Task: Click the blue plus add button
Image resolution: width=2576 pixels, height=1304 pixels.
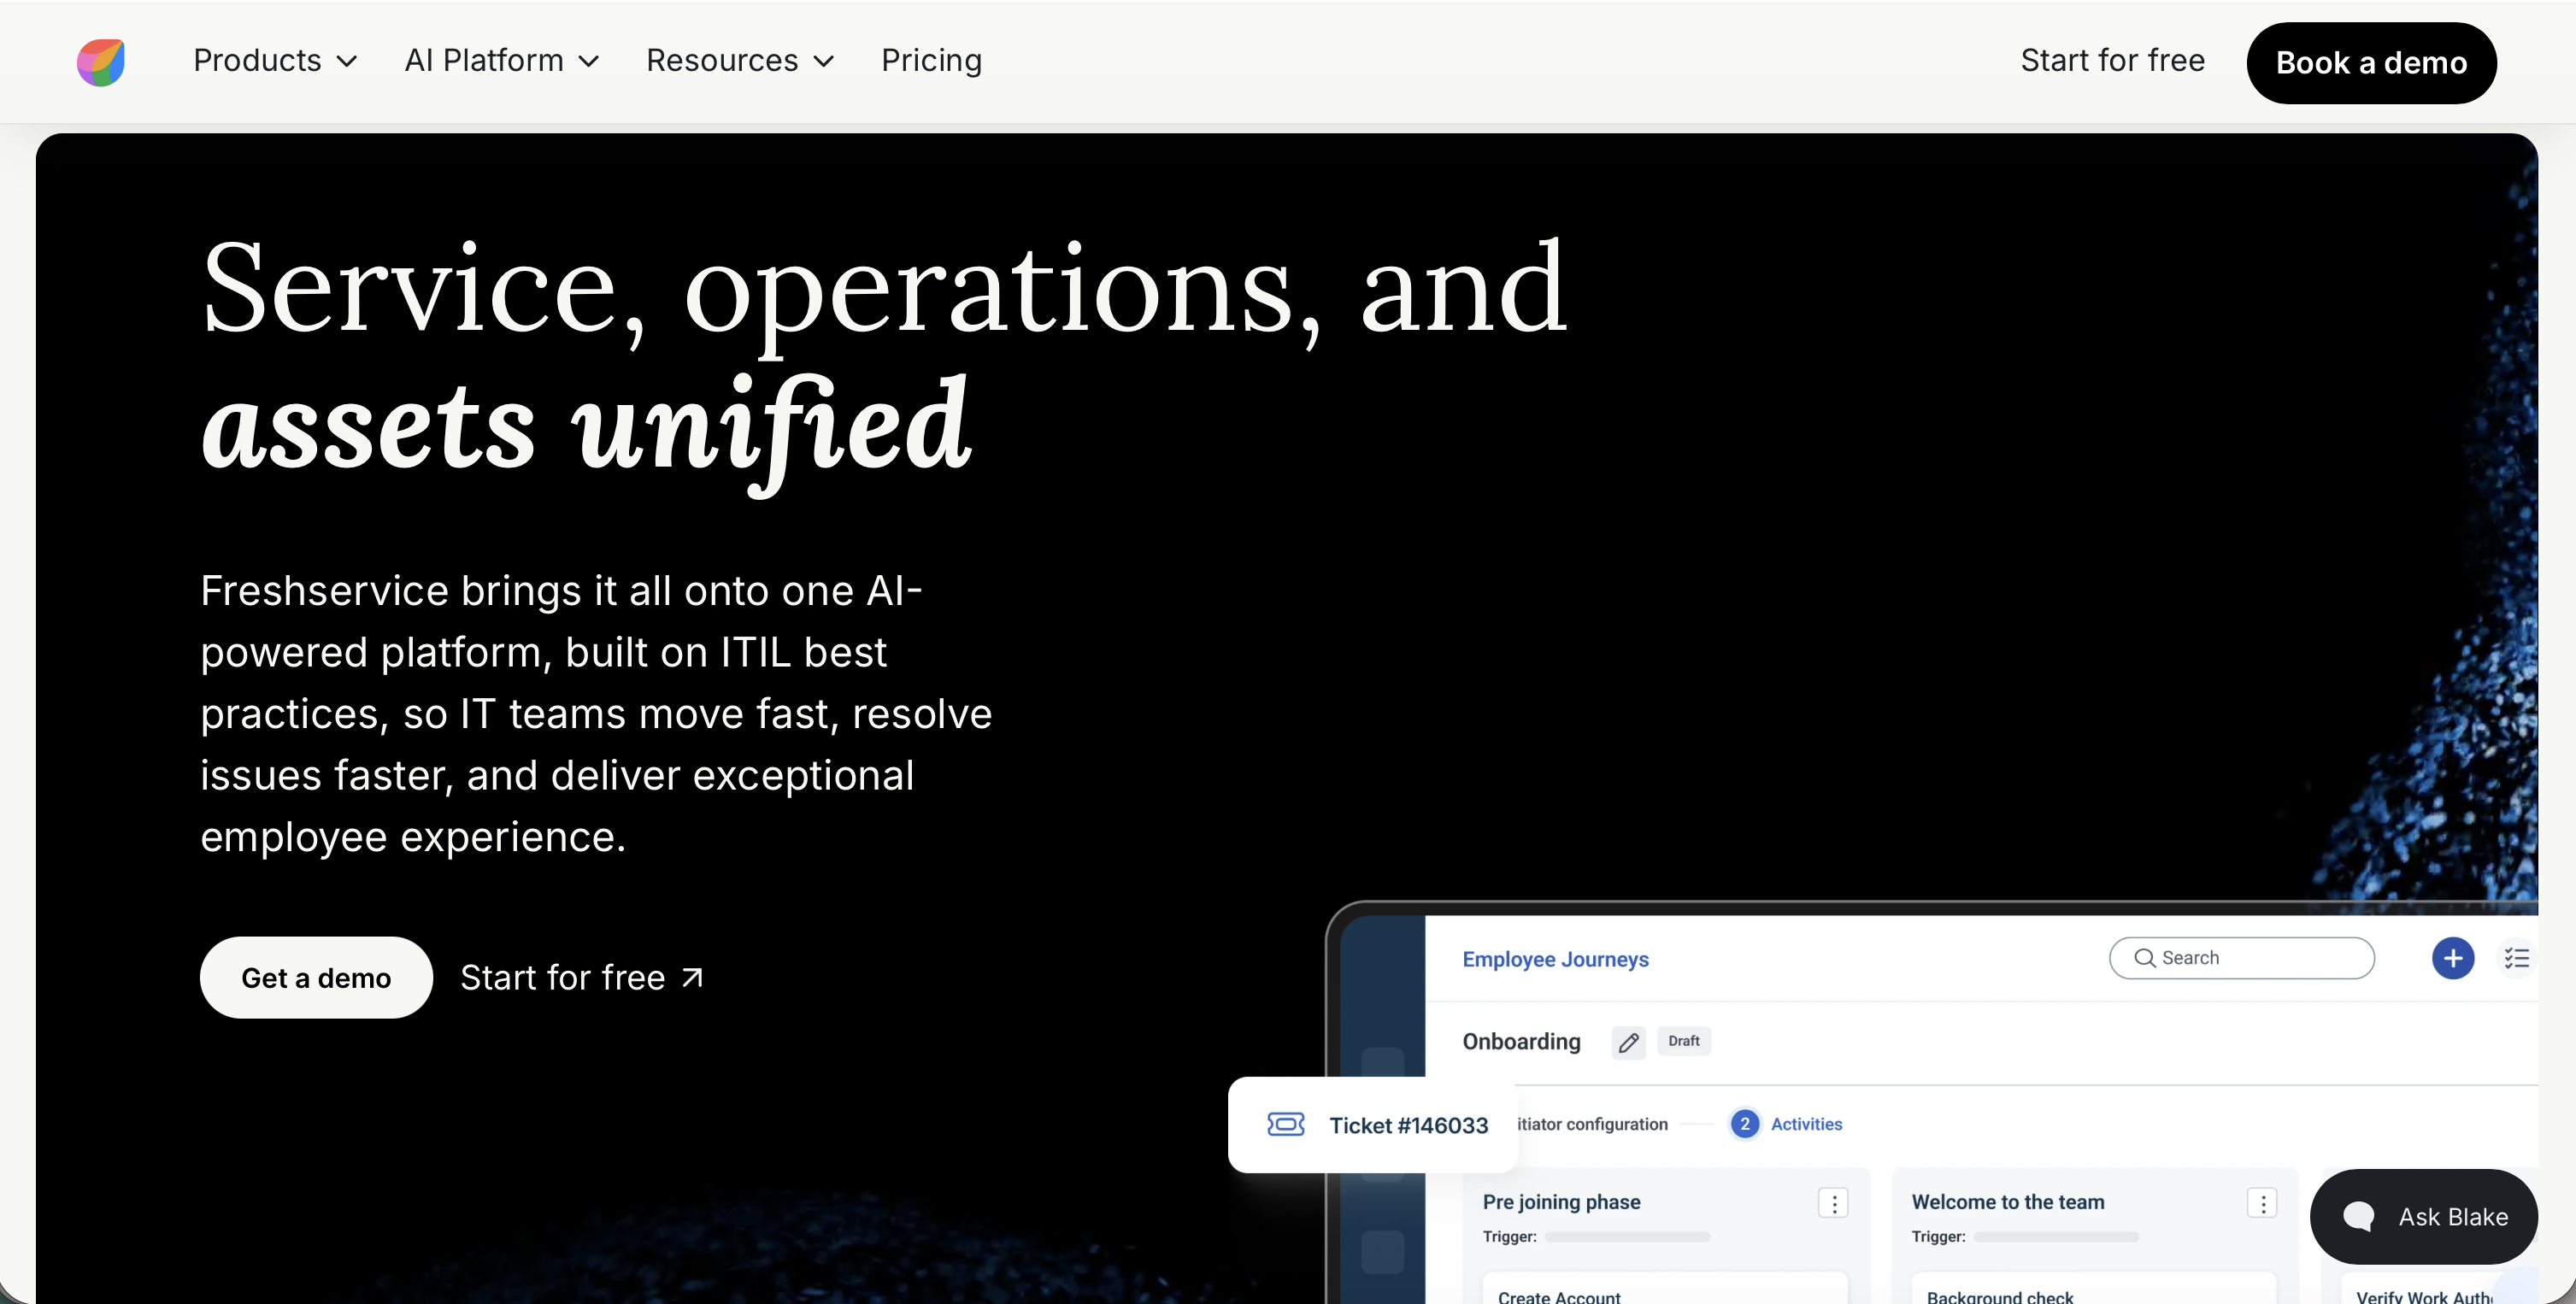Action: click(x=2452, y=958)
